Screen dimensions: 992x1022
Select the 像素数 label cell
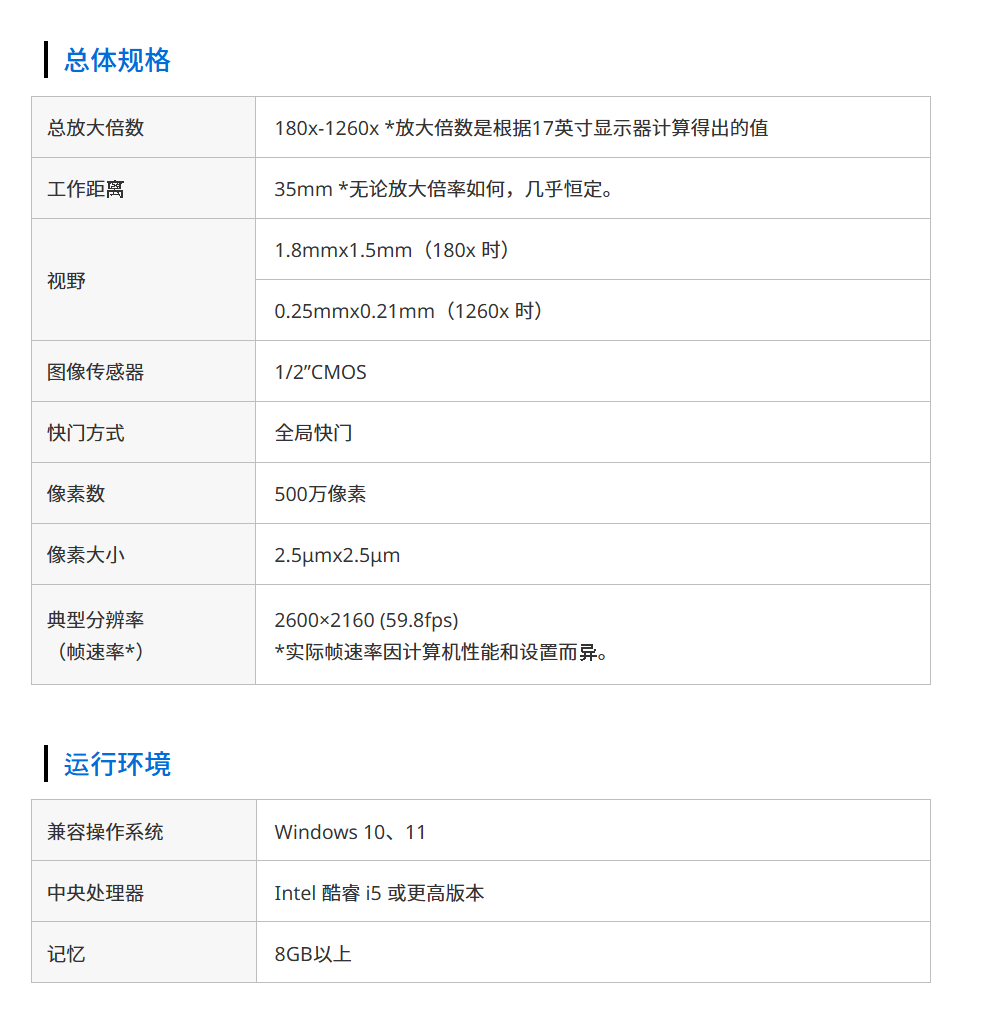(x=143, y=493)
